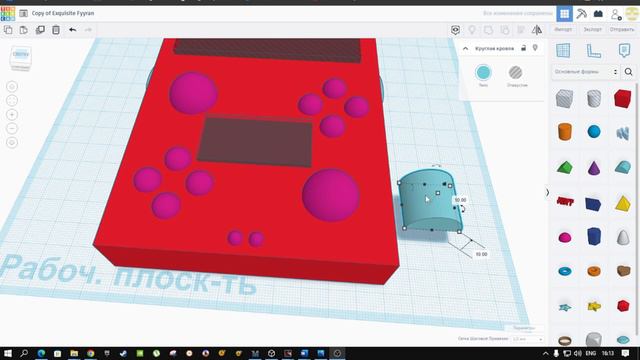Switch to 3D design grid view
Image resolution: width=640 pixels, height=360 pixels.
coord(564,14)
